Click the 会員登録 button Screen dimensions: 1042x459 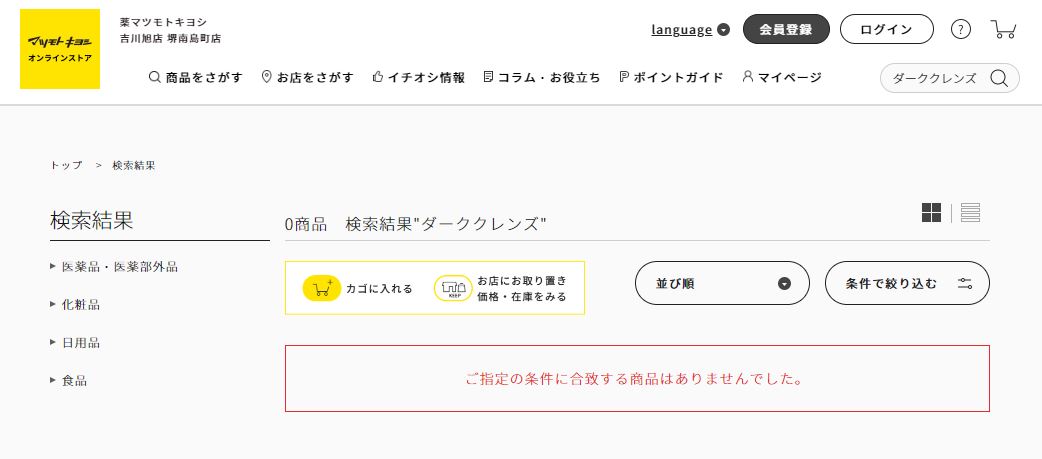786,29
